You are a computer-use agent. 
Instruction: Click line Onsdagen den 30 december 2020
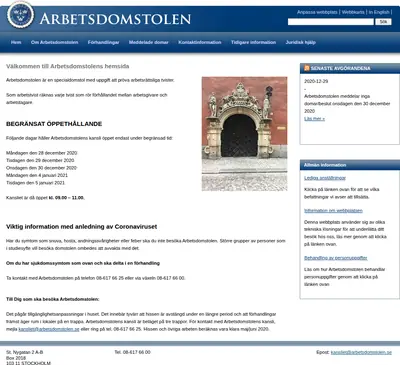[41, 168]
